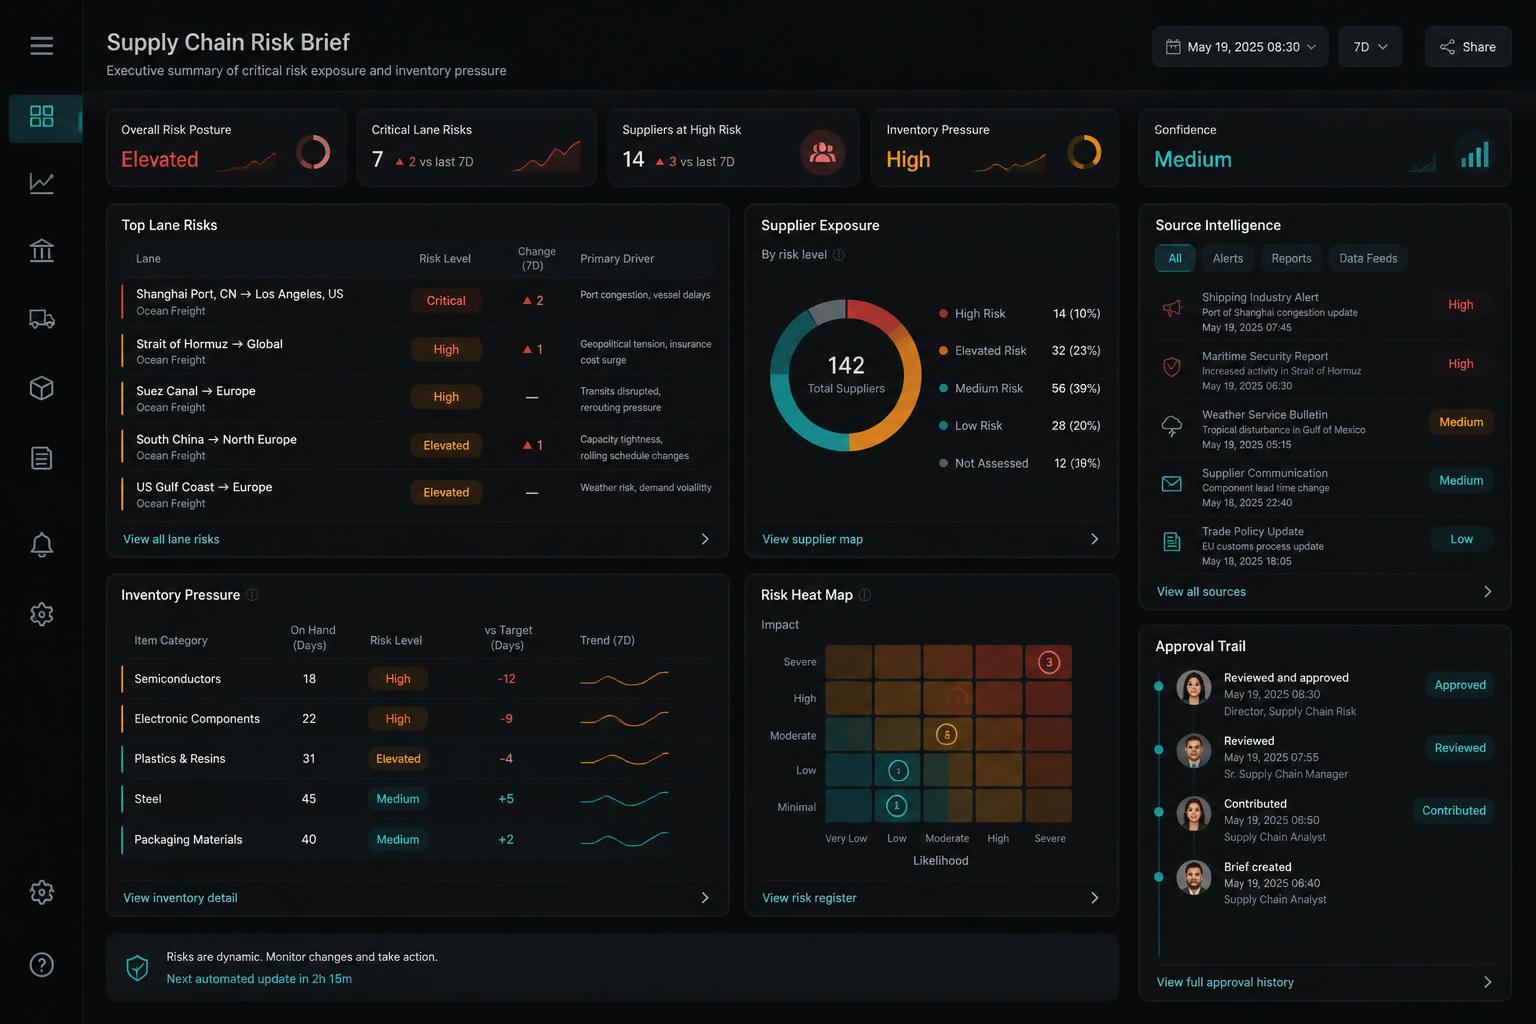The image size is (1536, 1024).
Task: Click the Steel trend sparkline
Action: (624, 799)
